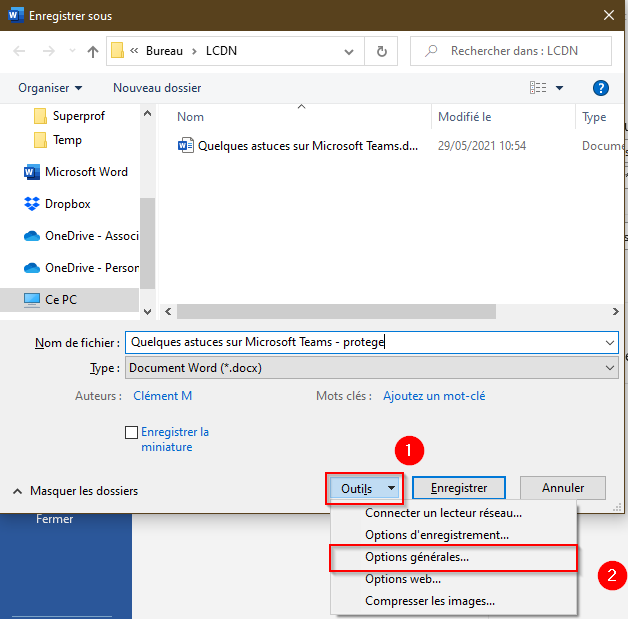Image resolution: width=628 pixels, height=619 pixels.
Task: Open the Superprof folder
Action: tap(80, 116)
